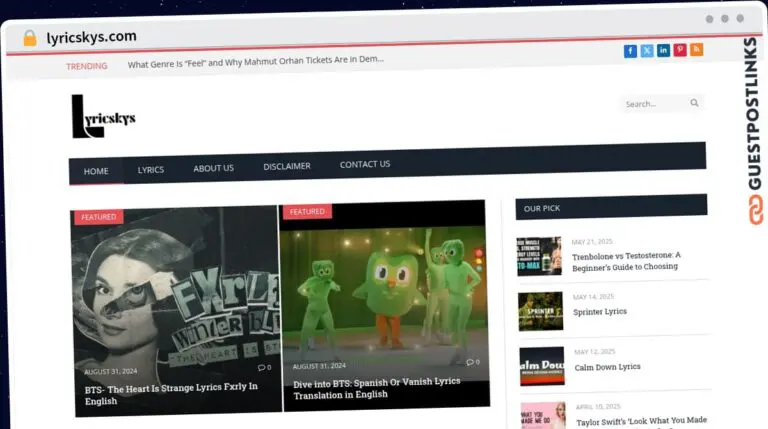The width and height of the screenshot is (768, 429).
Task: Open Trenbolone vs Testosterone article thumbnail
Action: pyautogui.click(x=539, y=256)
